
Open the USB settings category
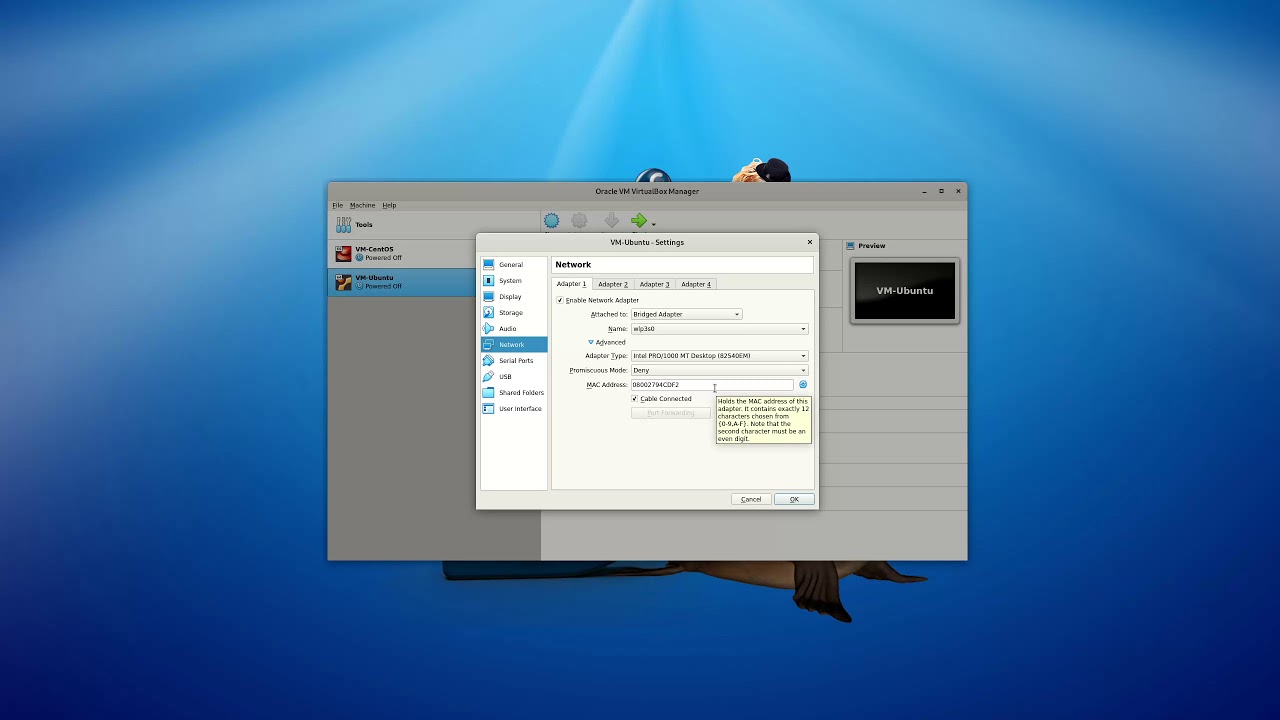pos(513,377)
